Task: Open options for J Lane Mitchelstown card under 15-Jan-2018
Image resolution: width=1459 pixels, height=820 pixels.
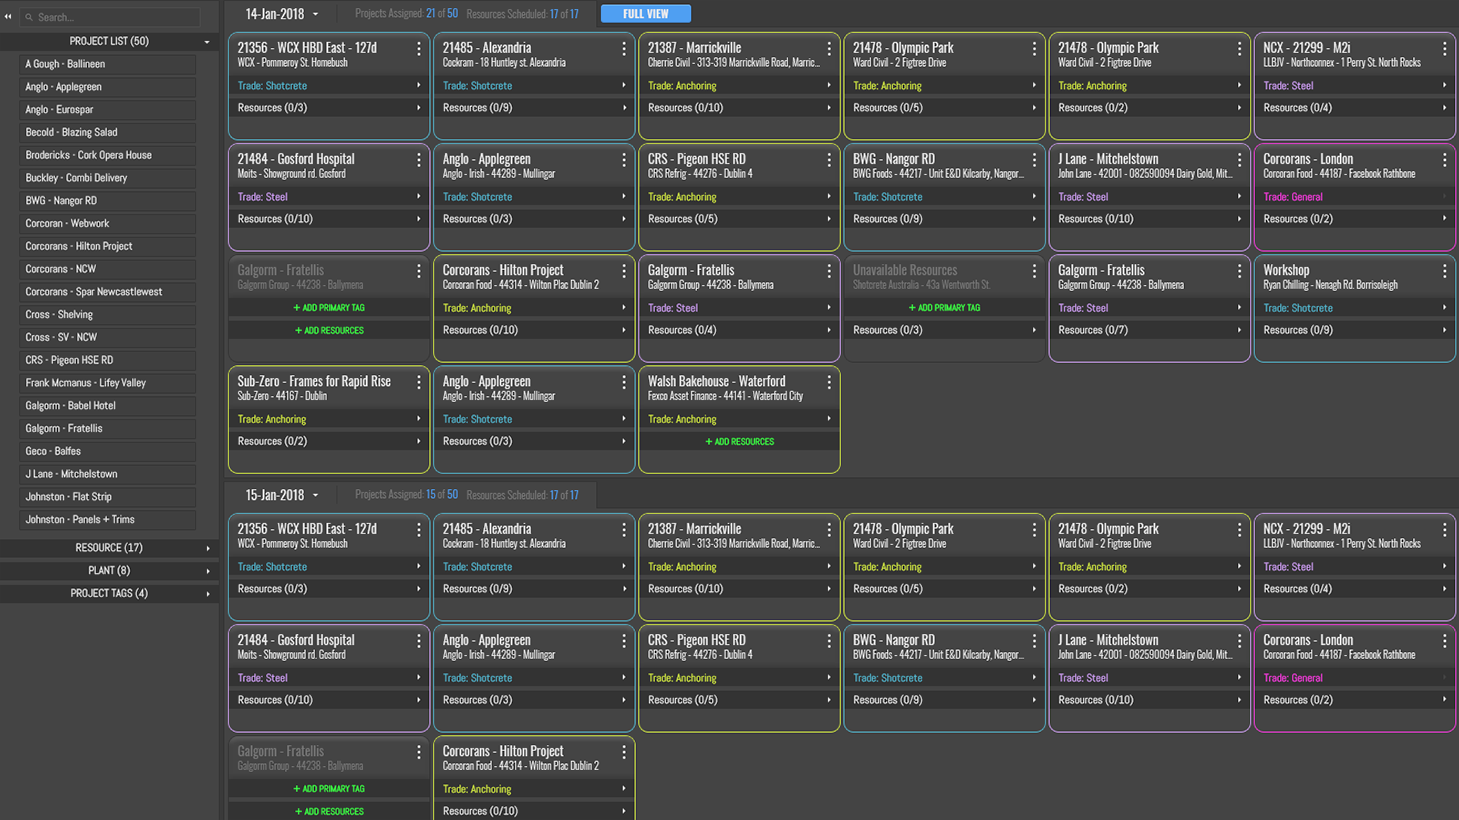Action: pos(1239,641)
